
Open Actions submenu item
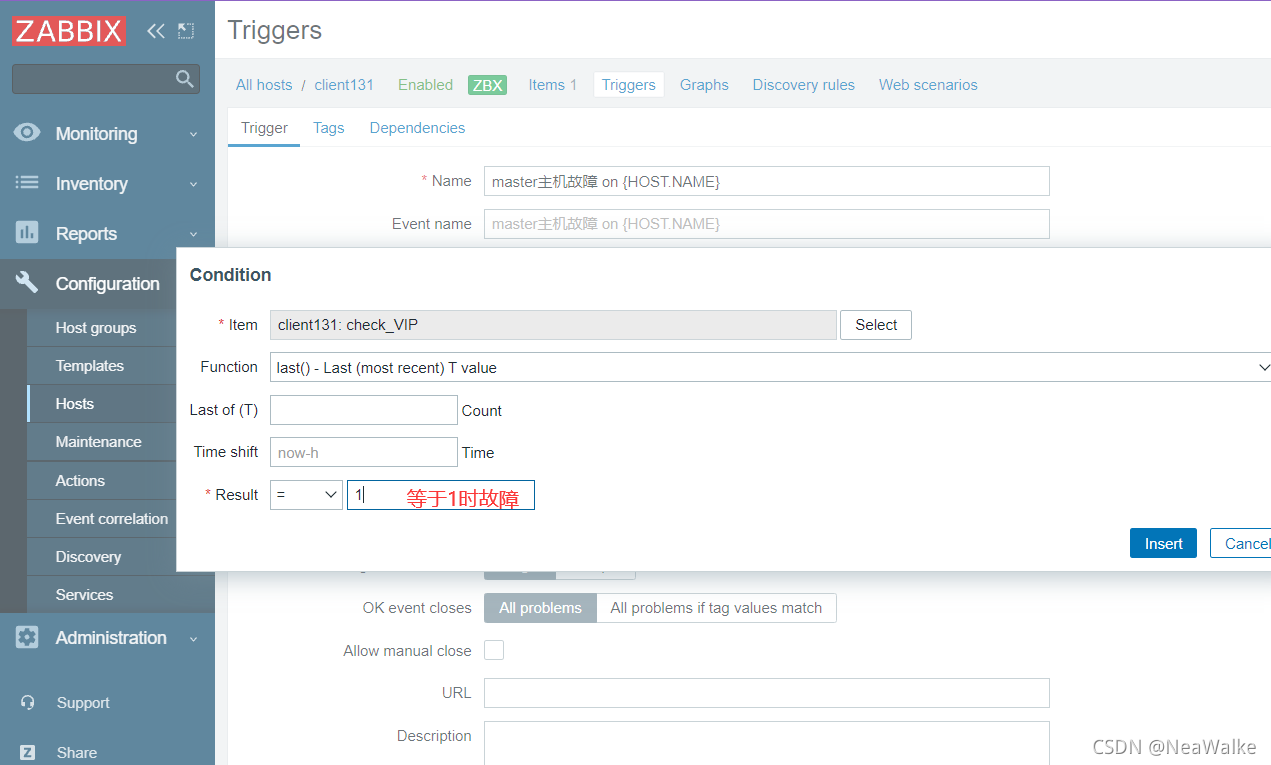point(80,481)
